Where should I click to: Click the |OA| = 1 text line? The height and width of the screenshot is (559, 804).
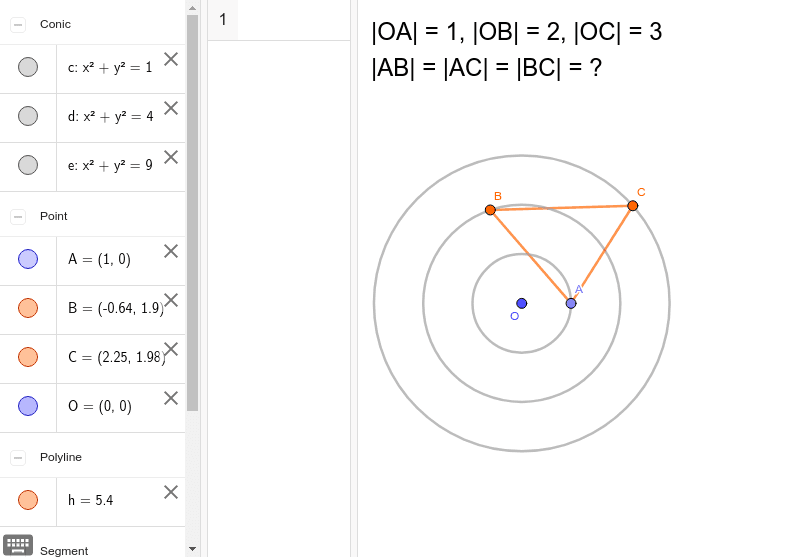point(517,31)
